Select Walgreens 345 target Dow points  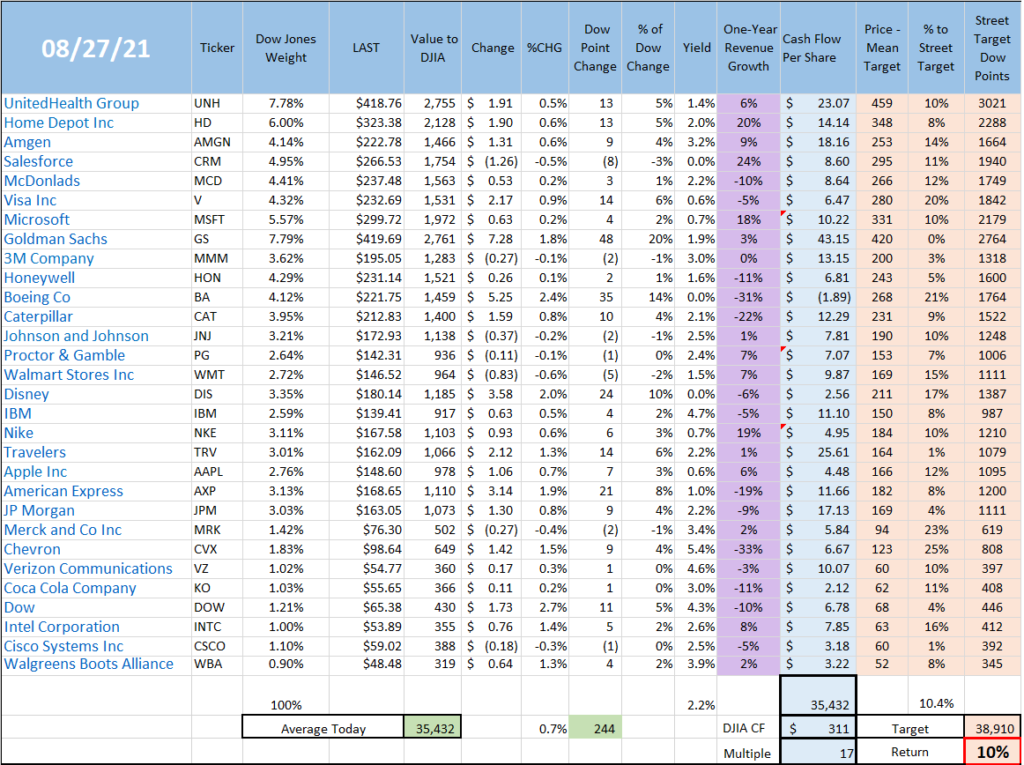pos(992,664)
